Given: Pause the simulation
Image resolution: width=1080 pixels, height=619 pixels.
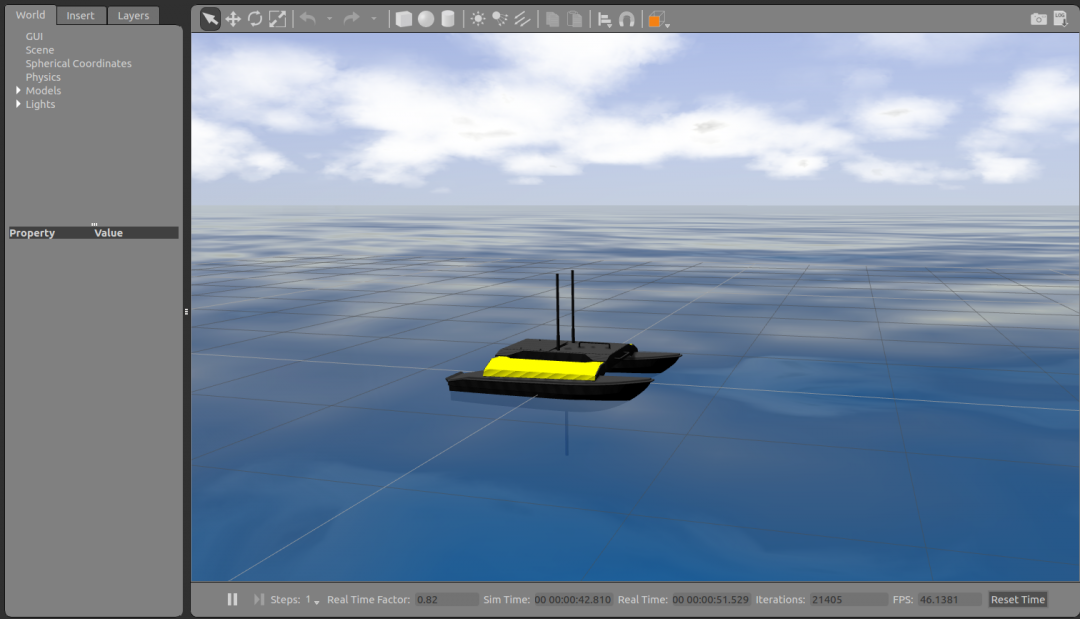Looking at the screenshot, I should tap(232, 599).
